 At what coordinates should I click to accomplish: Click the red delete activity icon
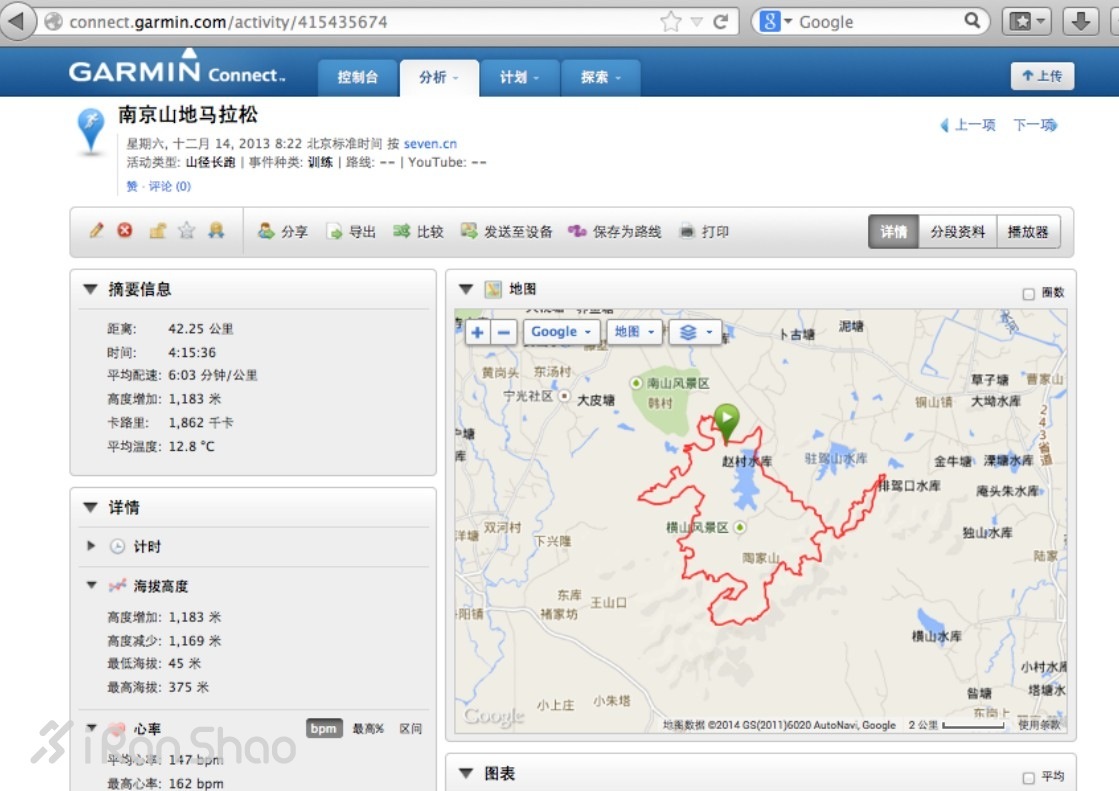point(125,231)
